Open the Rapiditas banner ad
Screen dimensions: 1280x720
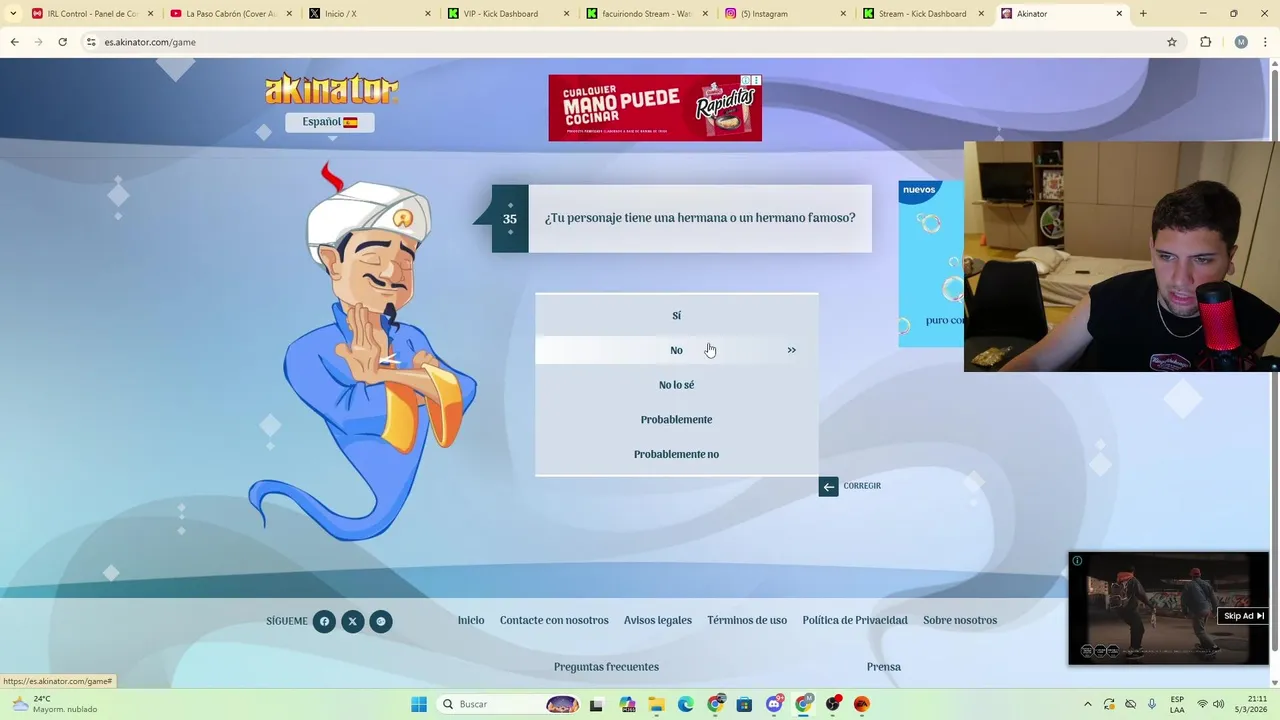(x=655, y=108)
